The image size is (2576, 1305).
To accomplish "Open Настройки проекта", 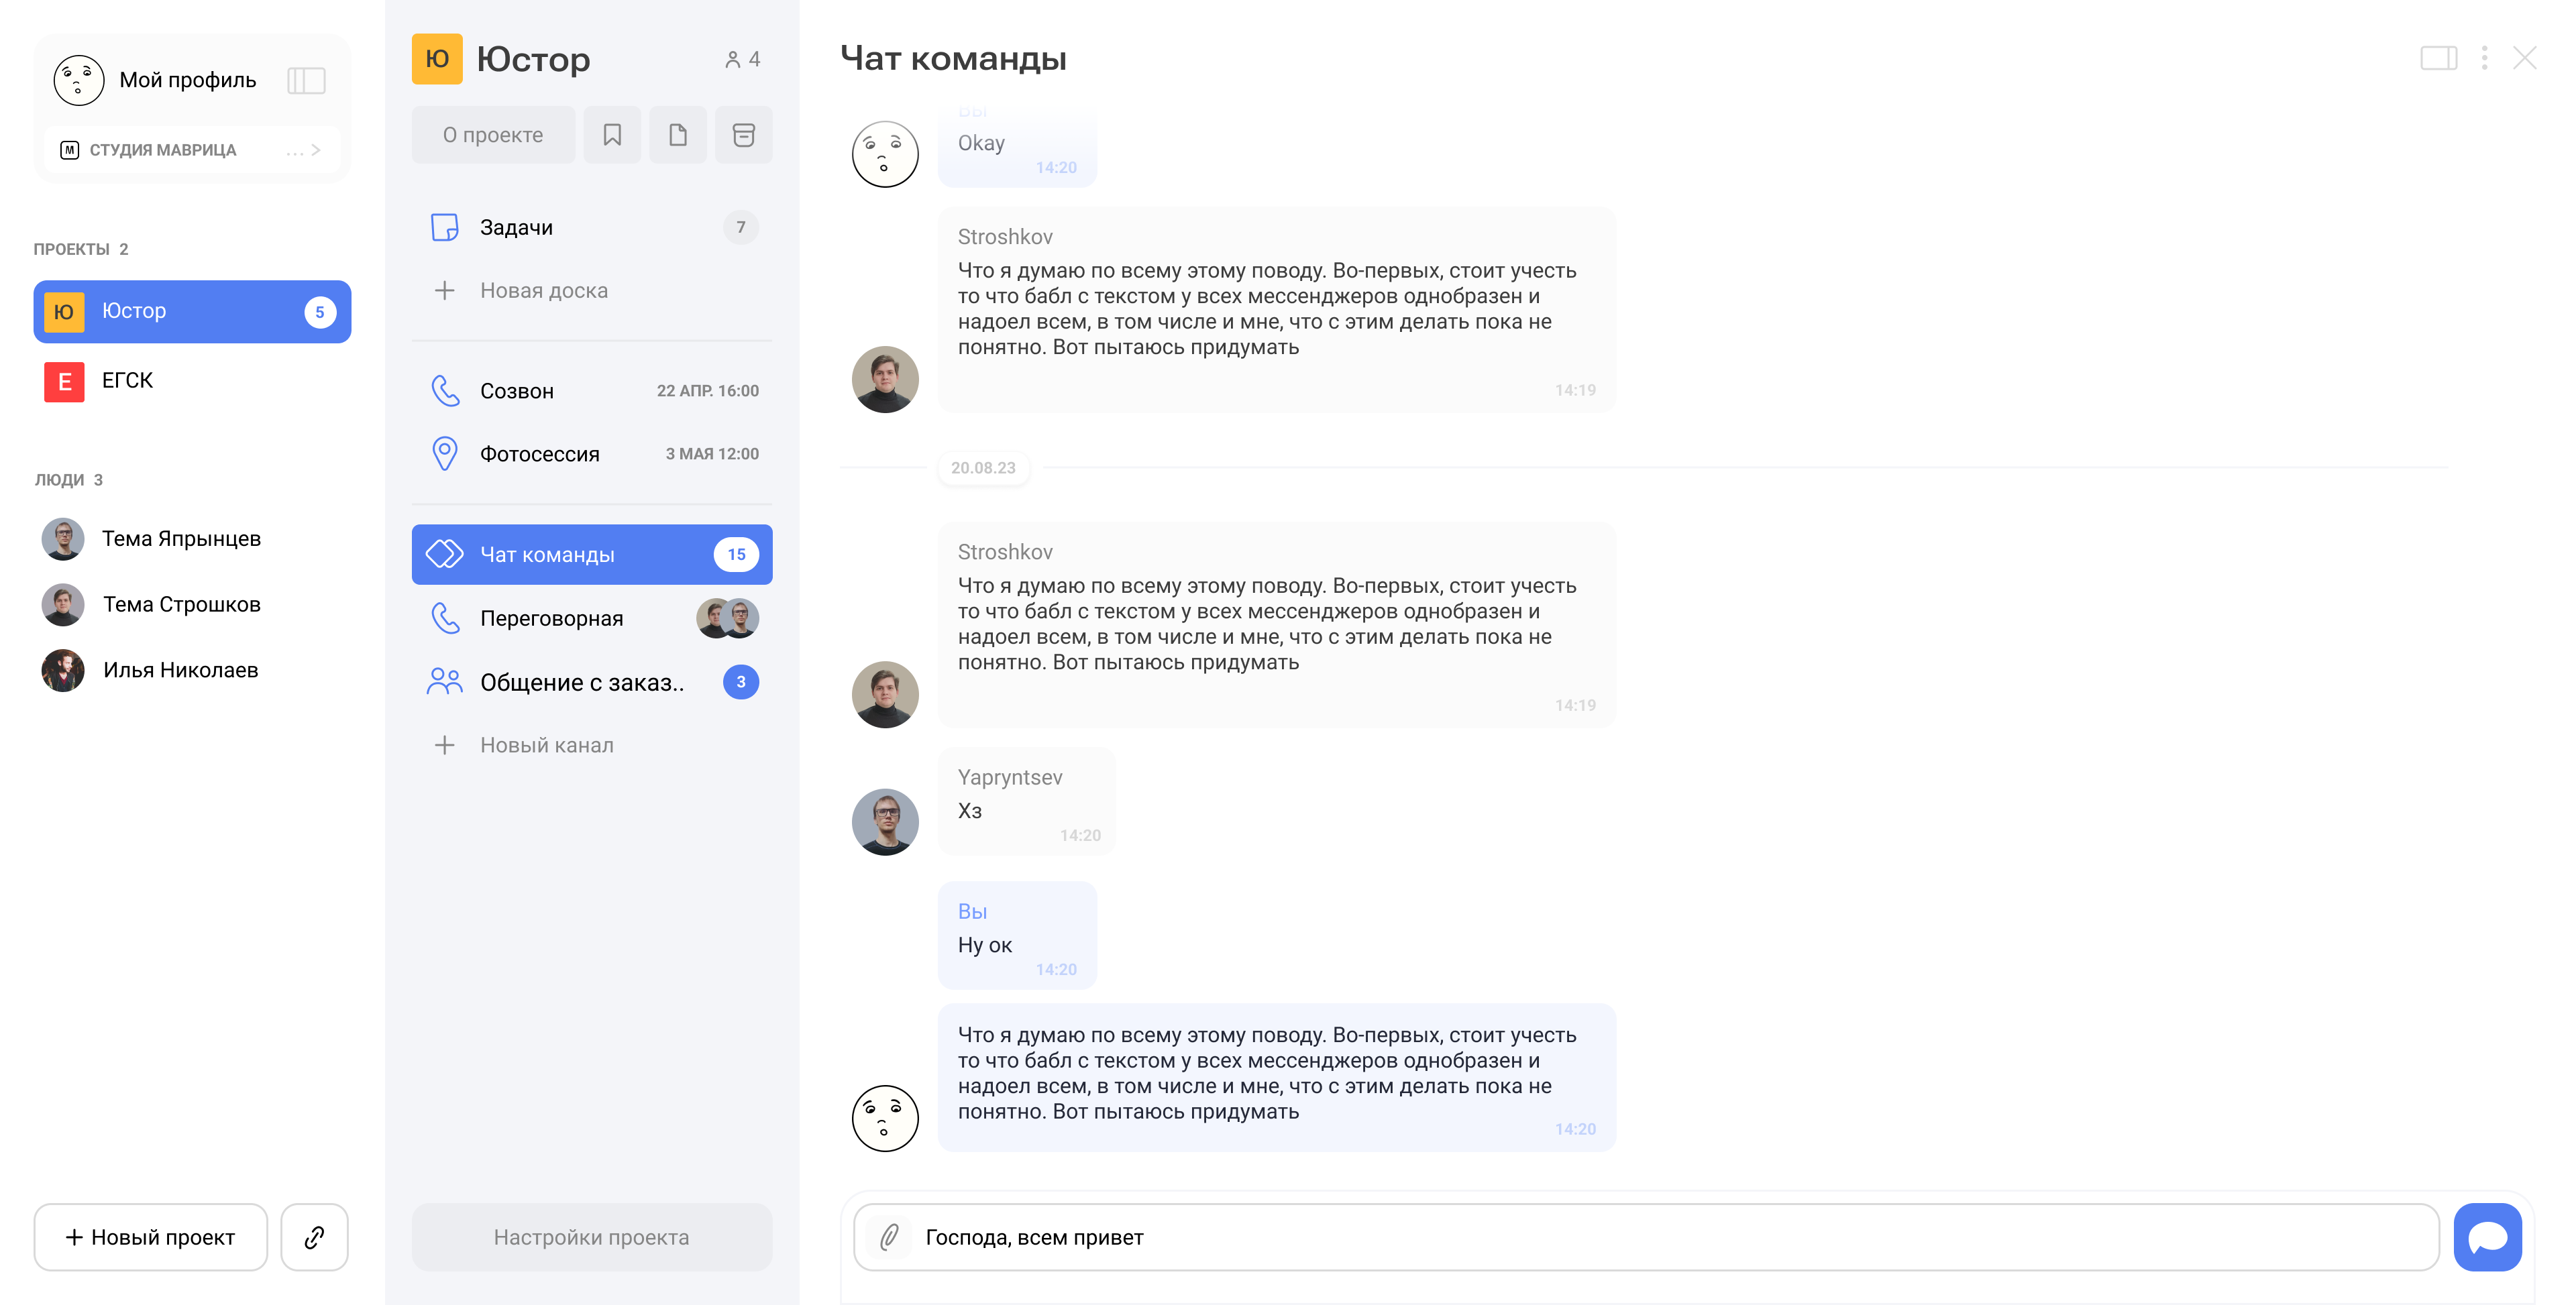I will (591, 1237).
